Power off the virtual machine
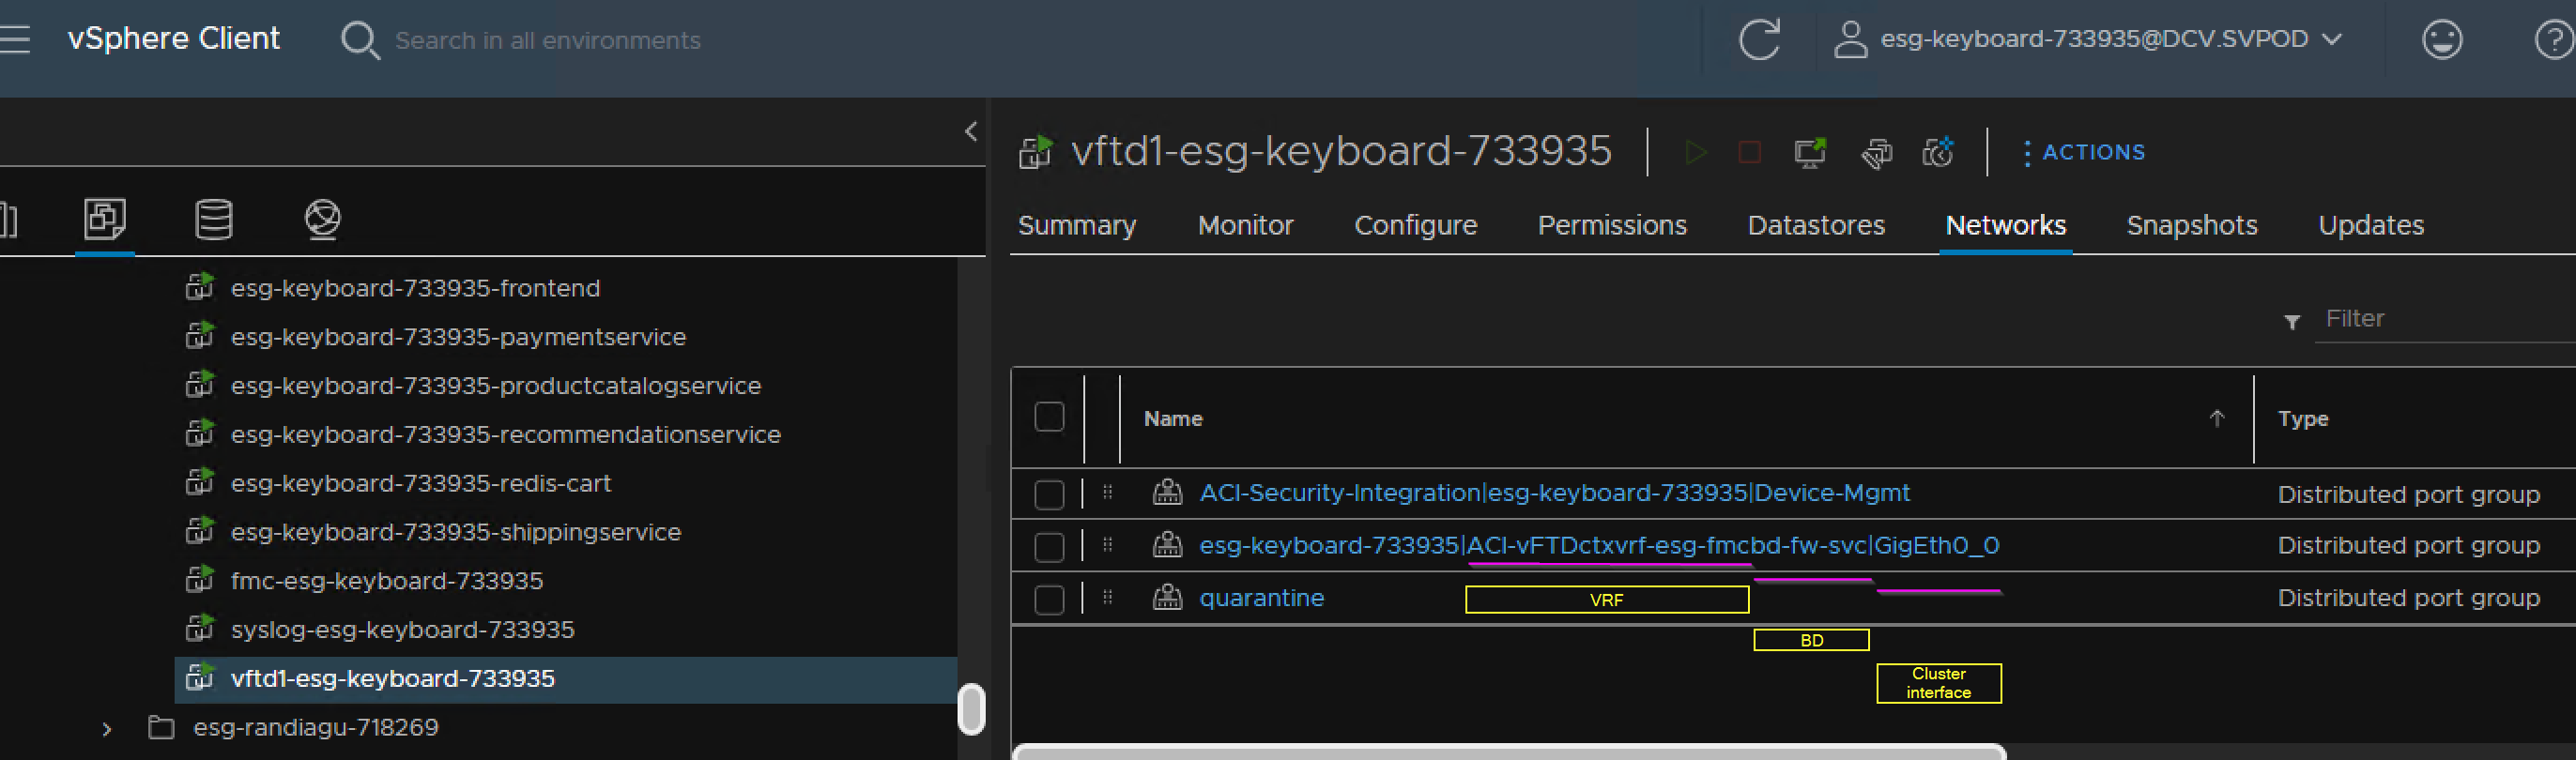Viewport: 2576px width, 760px height. (1749, 152)
